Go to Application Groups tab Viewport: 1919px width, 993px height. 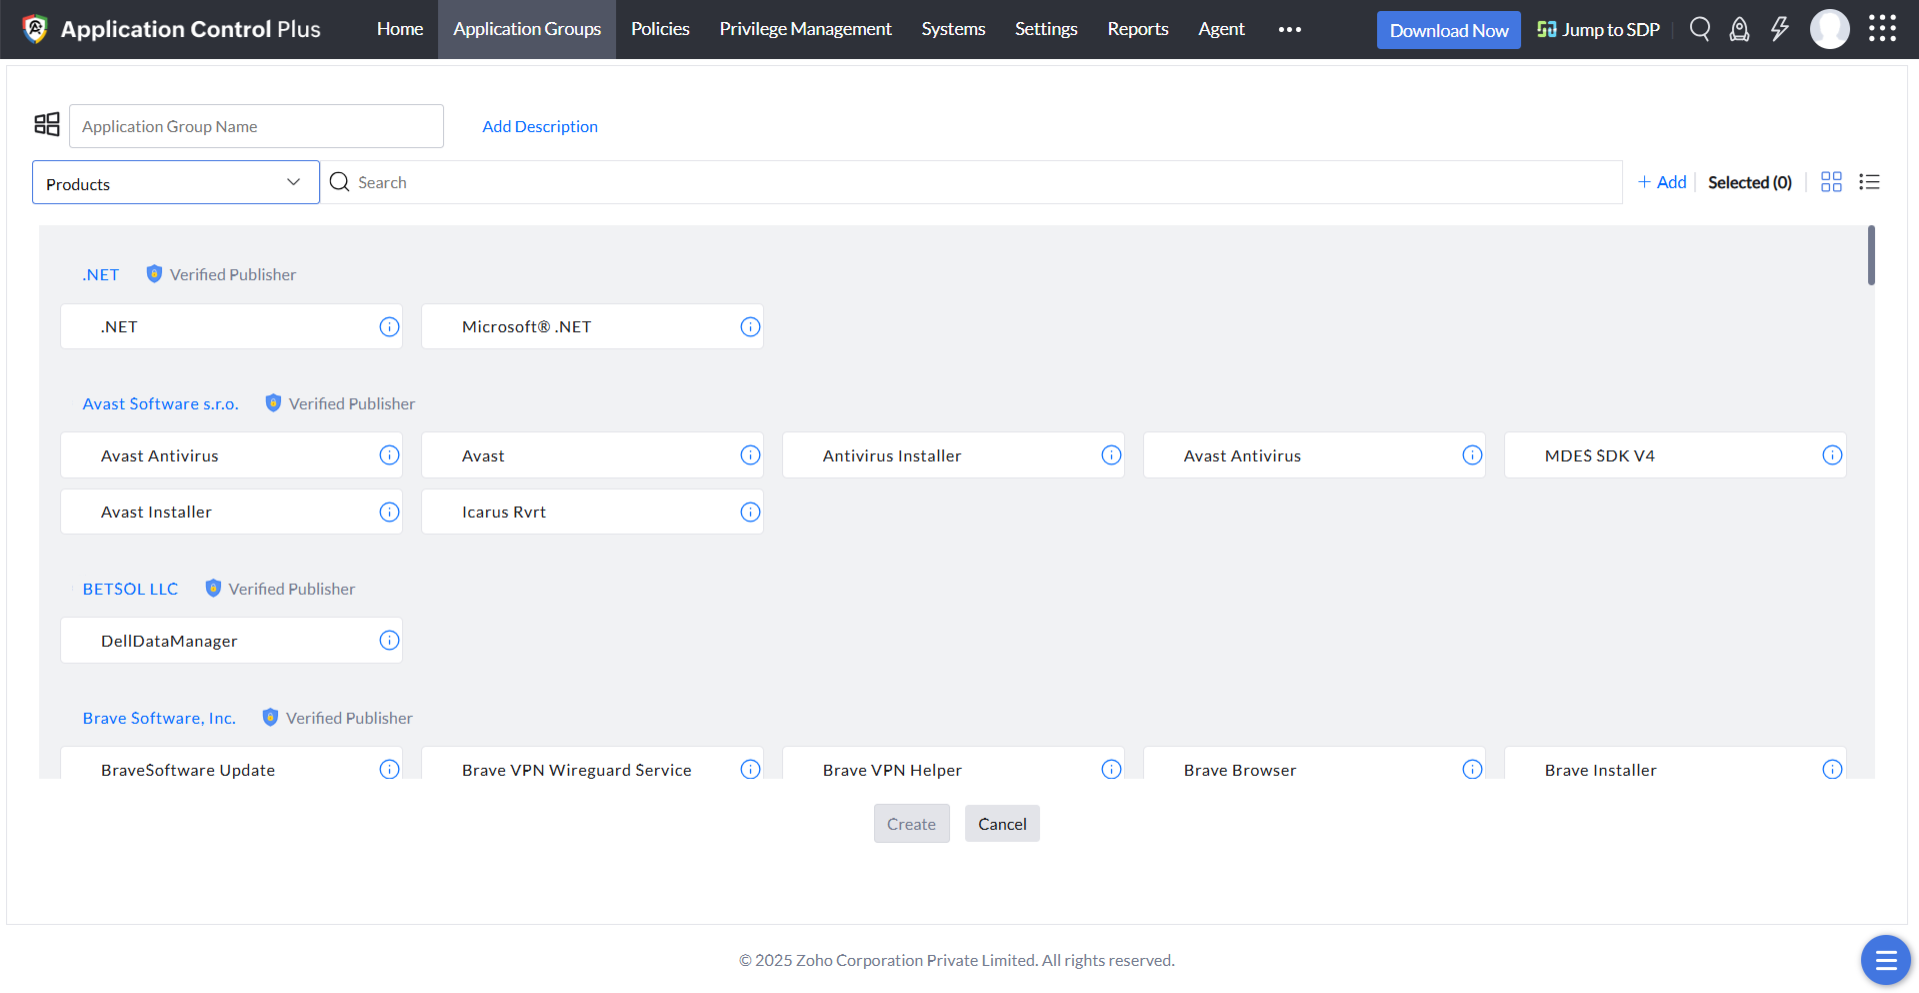pyautogui.click(x=527, y=29)
